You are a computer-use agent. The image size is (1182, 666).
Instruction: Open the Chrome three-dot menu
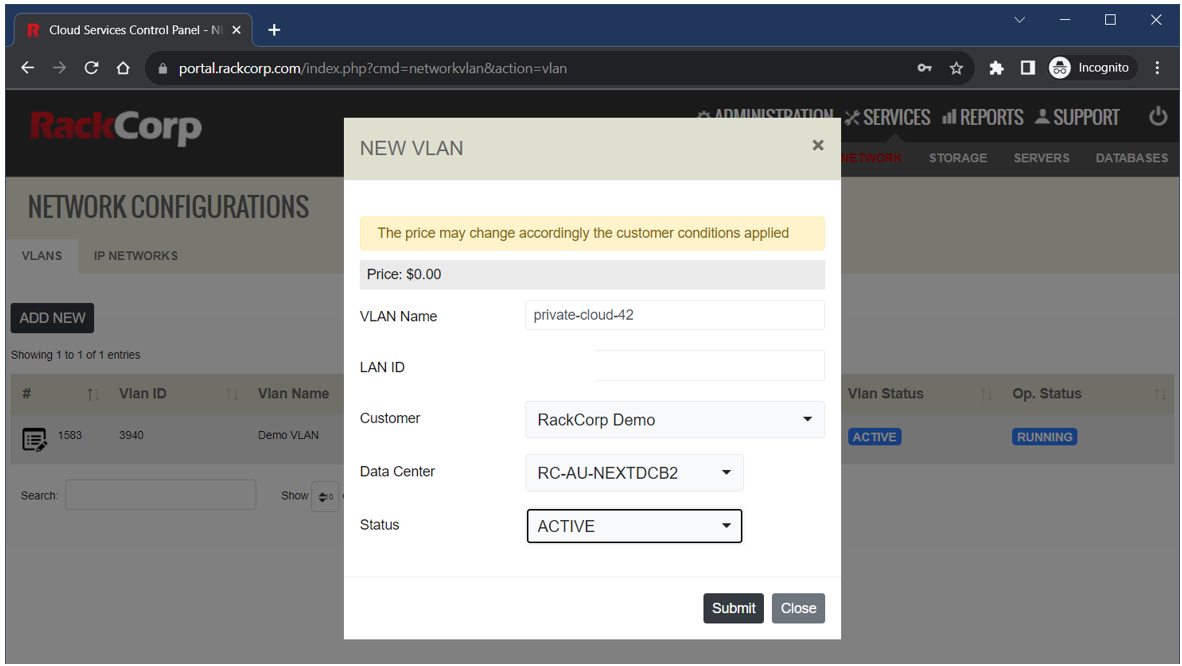[x=1157, y=68]
